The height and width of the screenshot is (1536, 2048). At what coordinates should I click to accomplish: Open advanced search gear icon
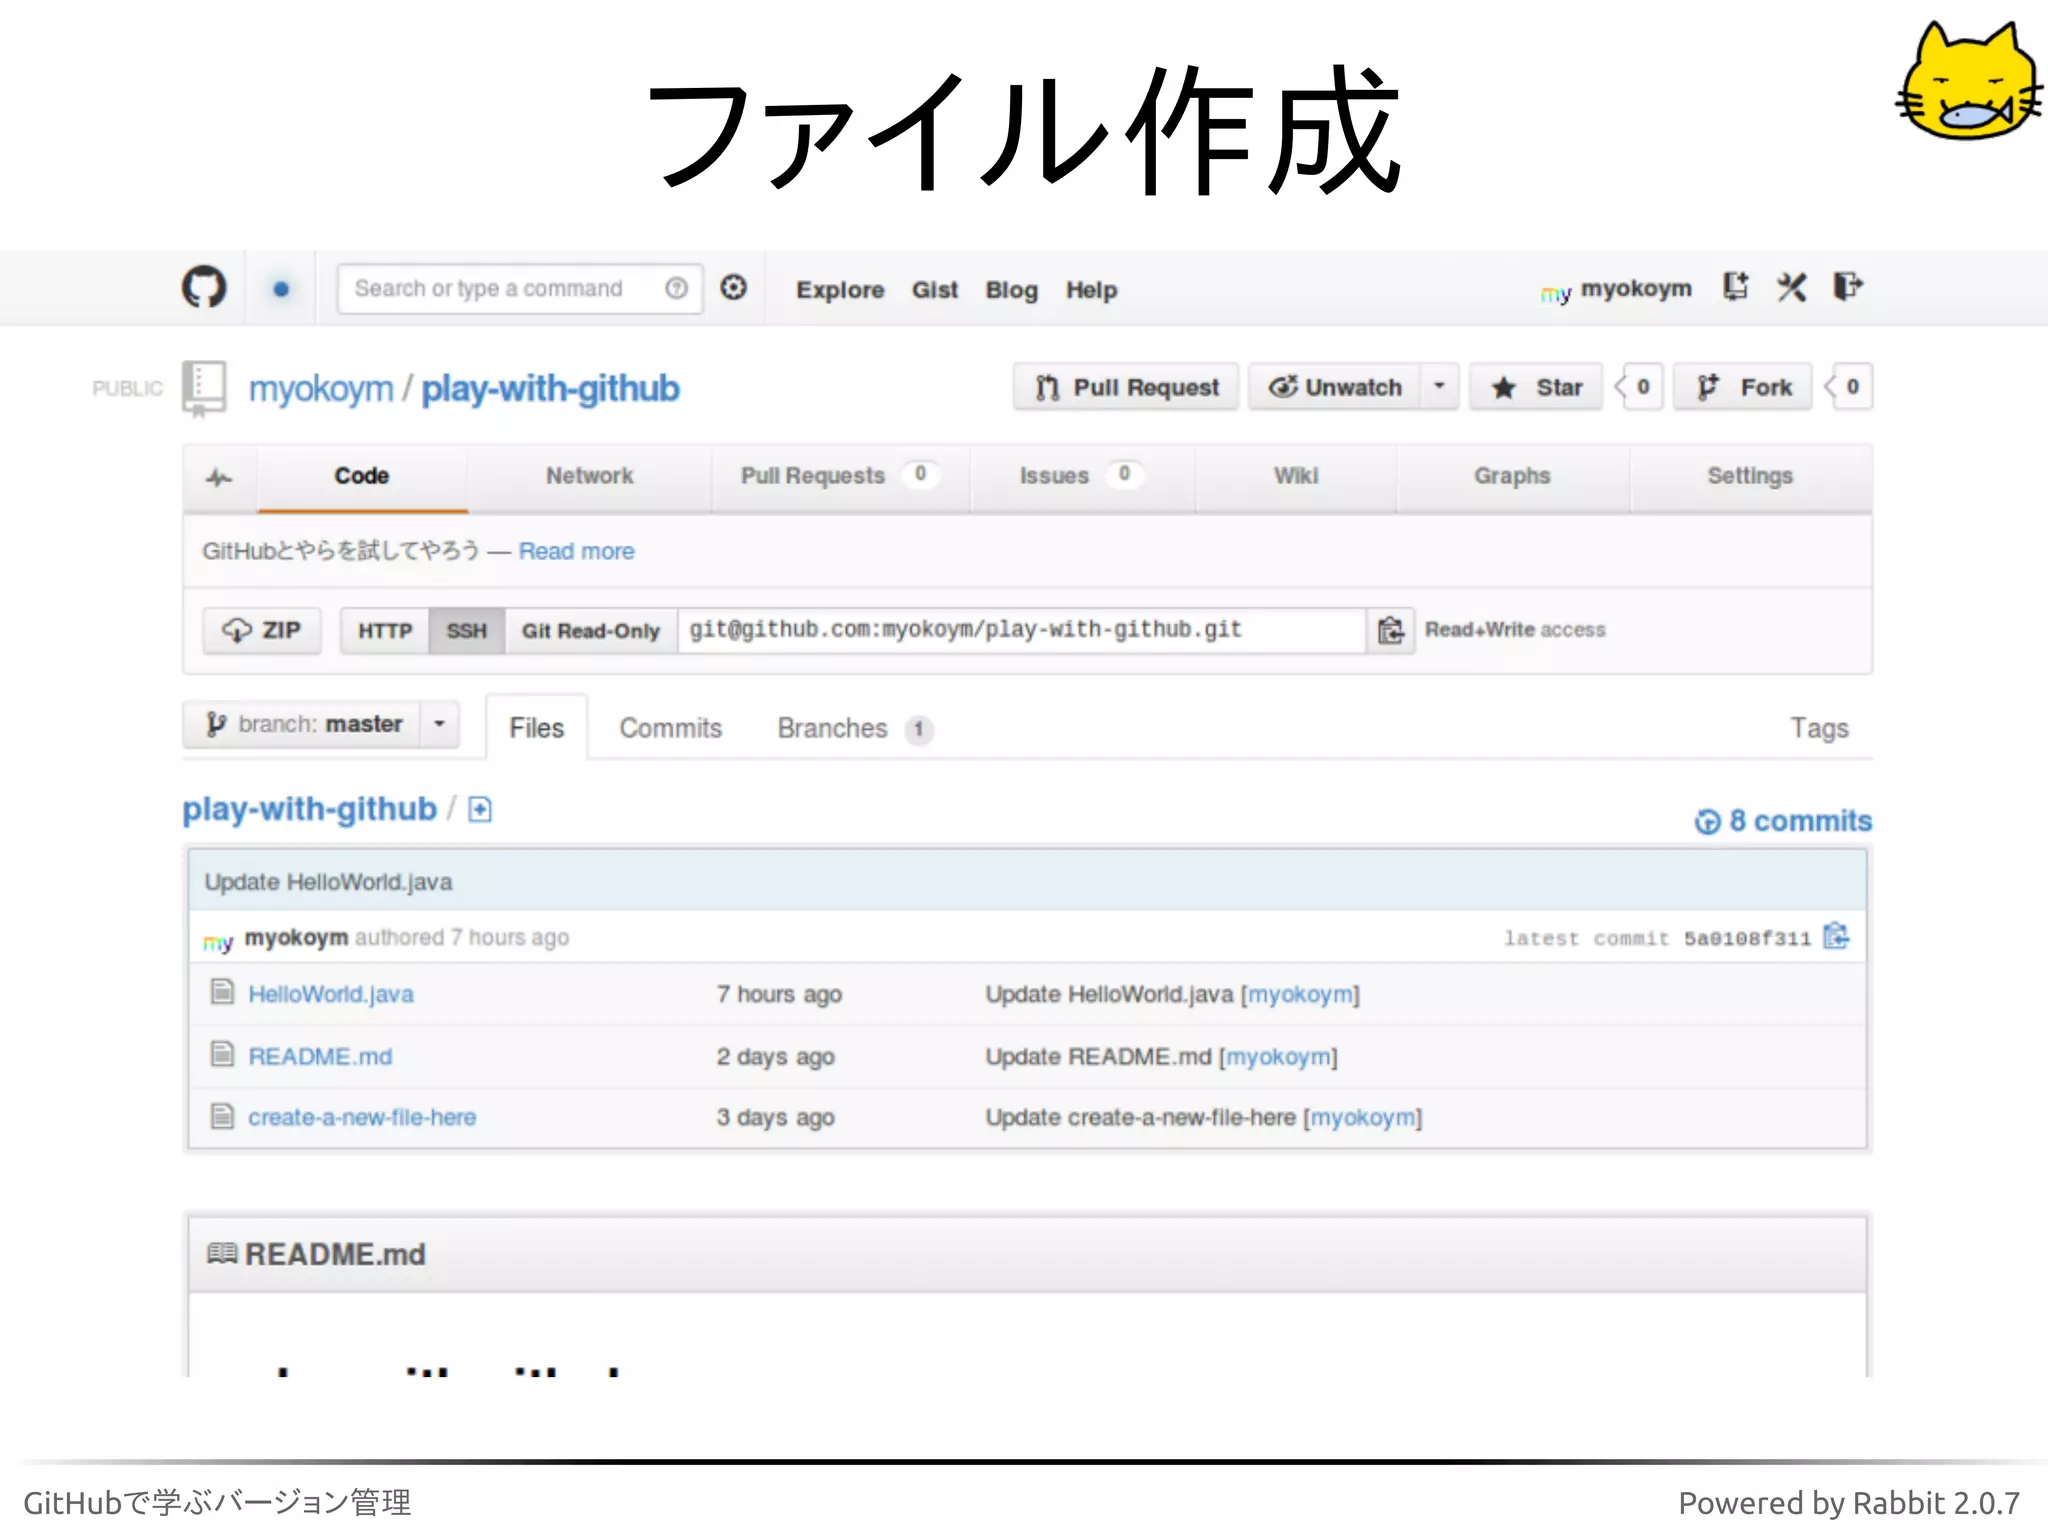pyautogui.click(x=734, y=288)
